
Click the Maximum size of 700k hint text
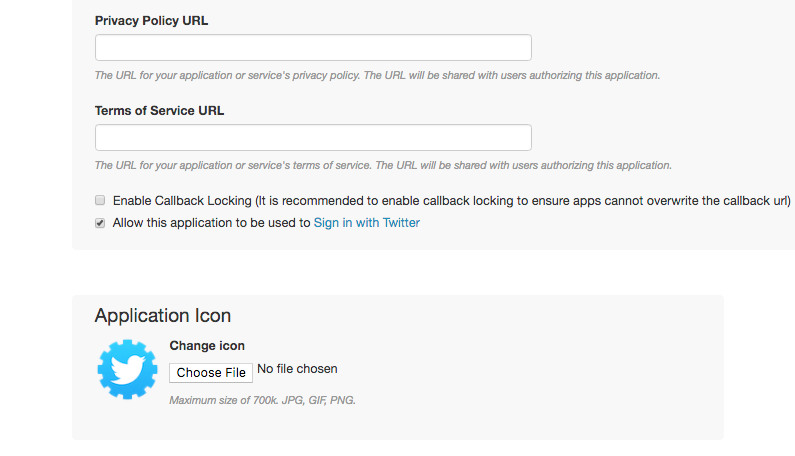263,400
